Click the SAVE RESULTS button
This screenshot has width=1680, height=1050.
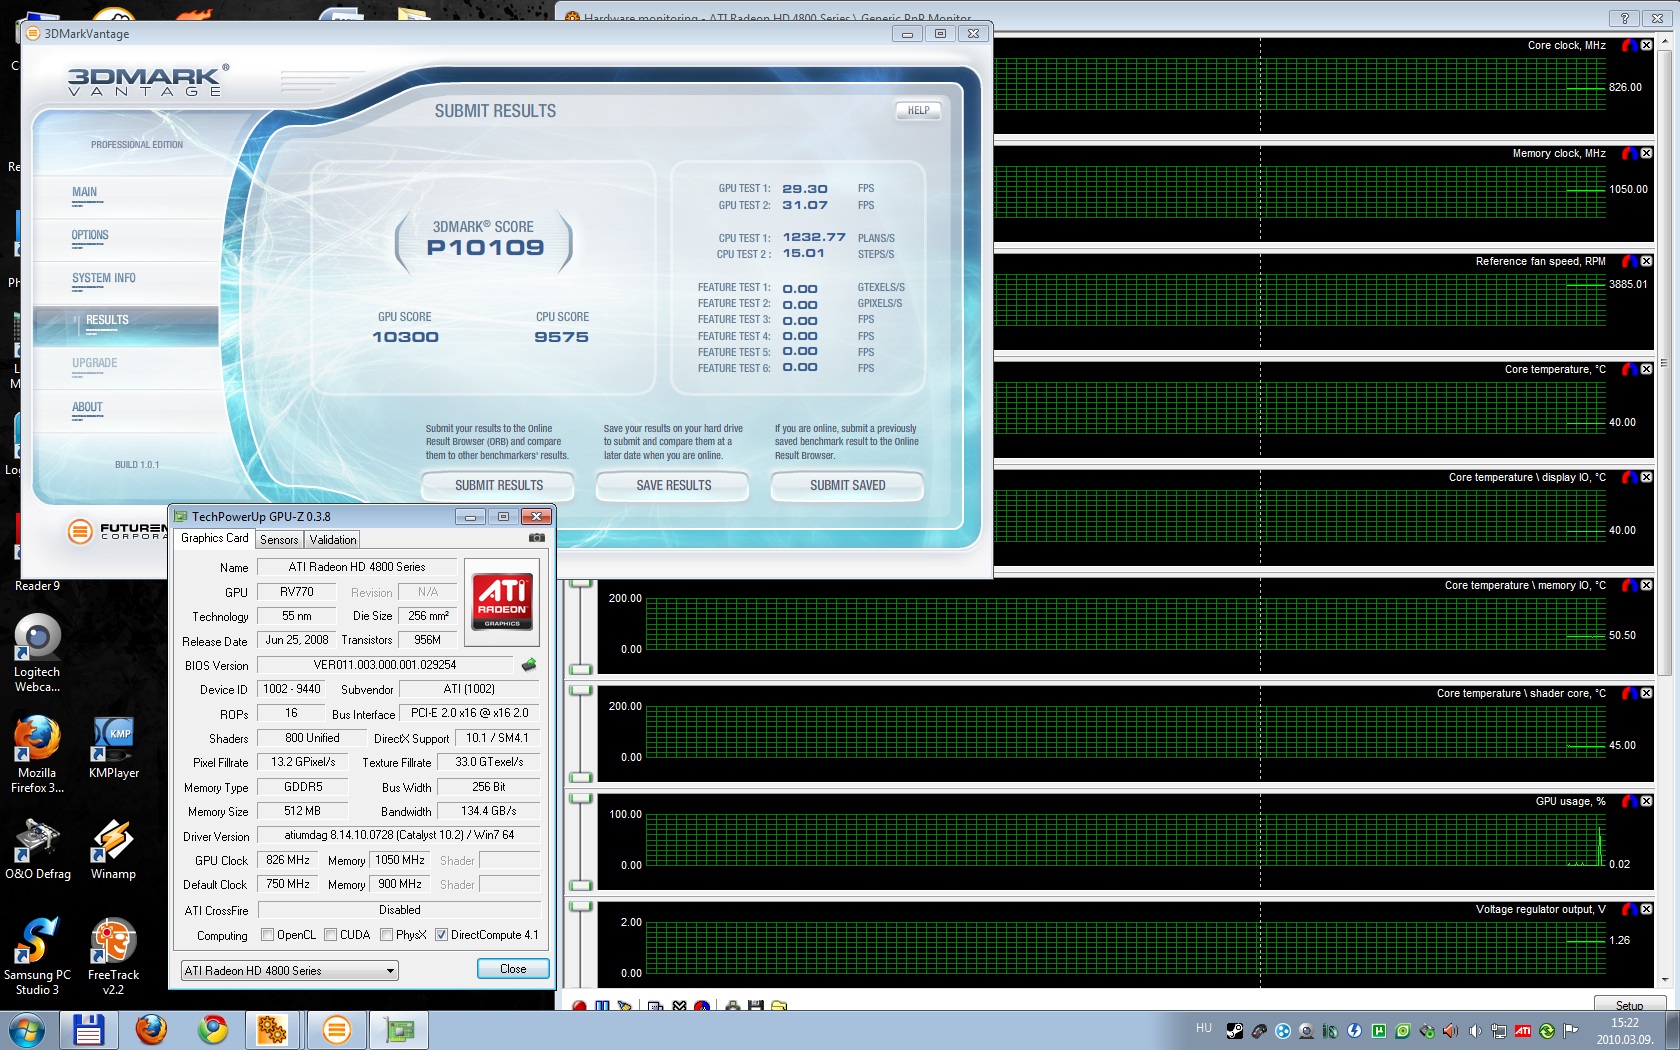point(673,486)
